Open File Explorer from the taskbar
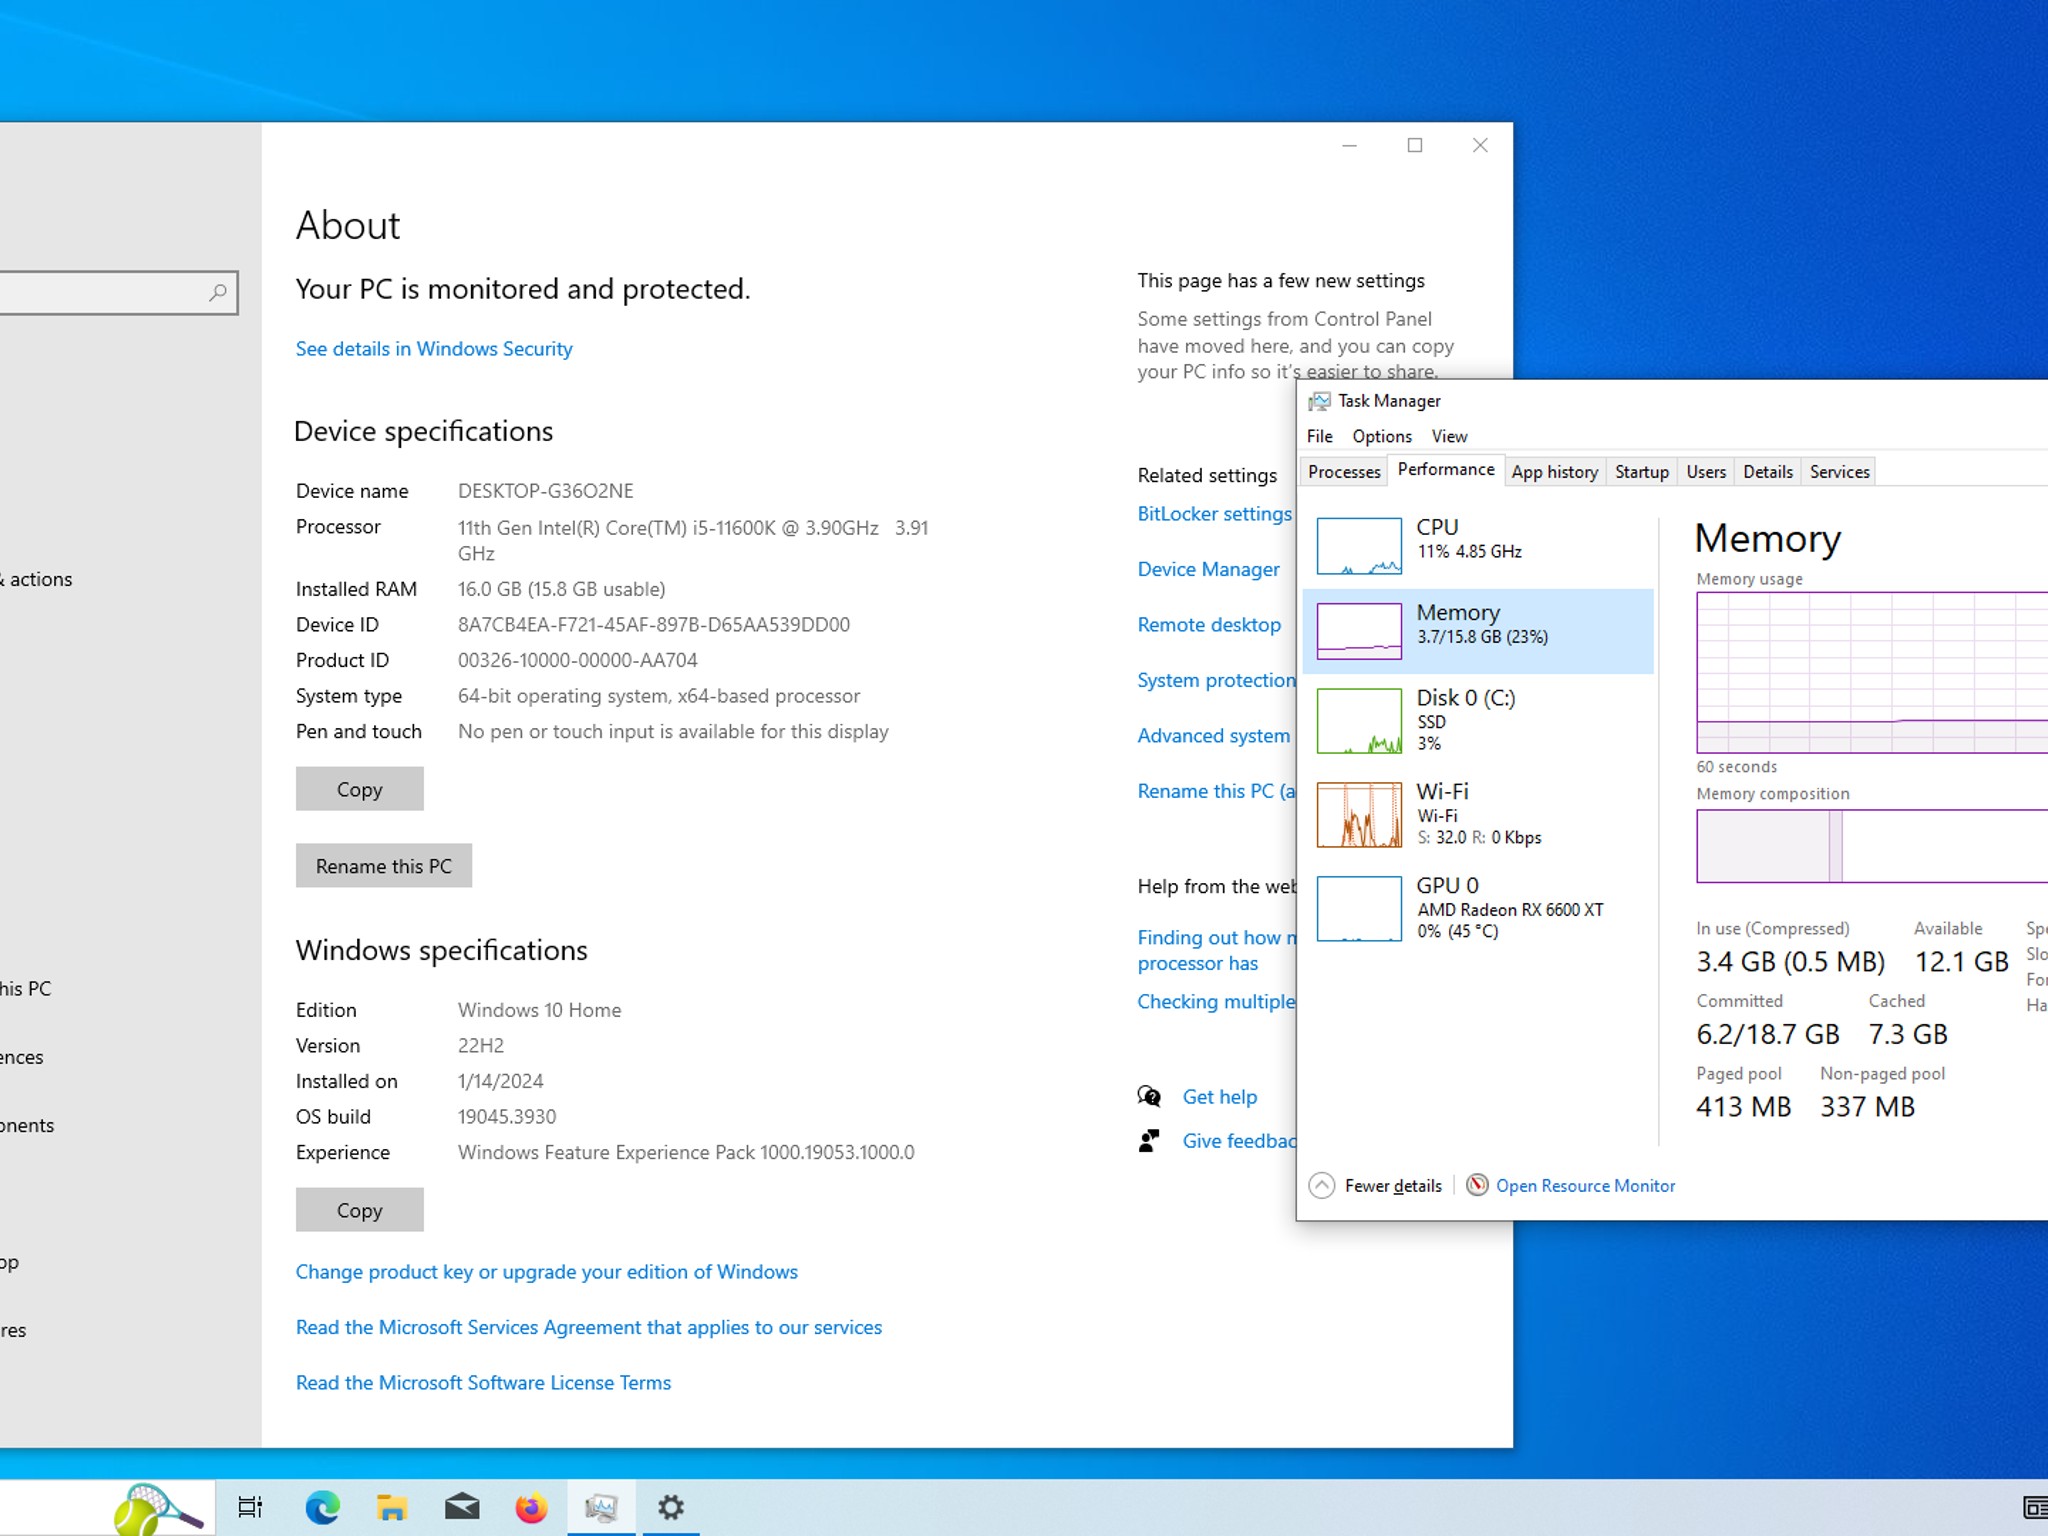Screen dimensions: 2048x1536 click(391, 1507)
